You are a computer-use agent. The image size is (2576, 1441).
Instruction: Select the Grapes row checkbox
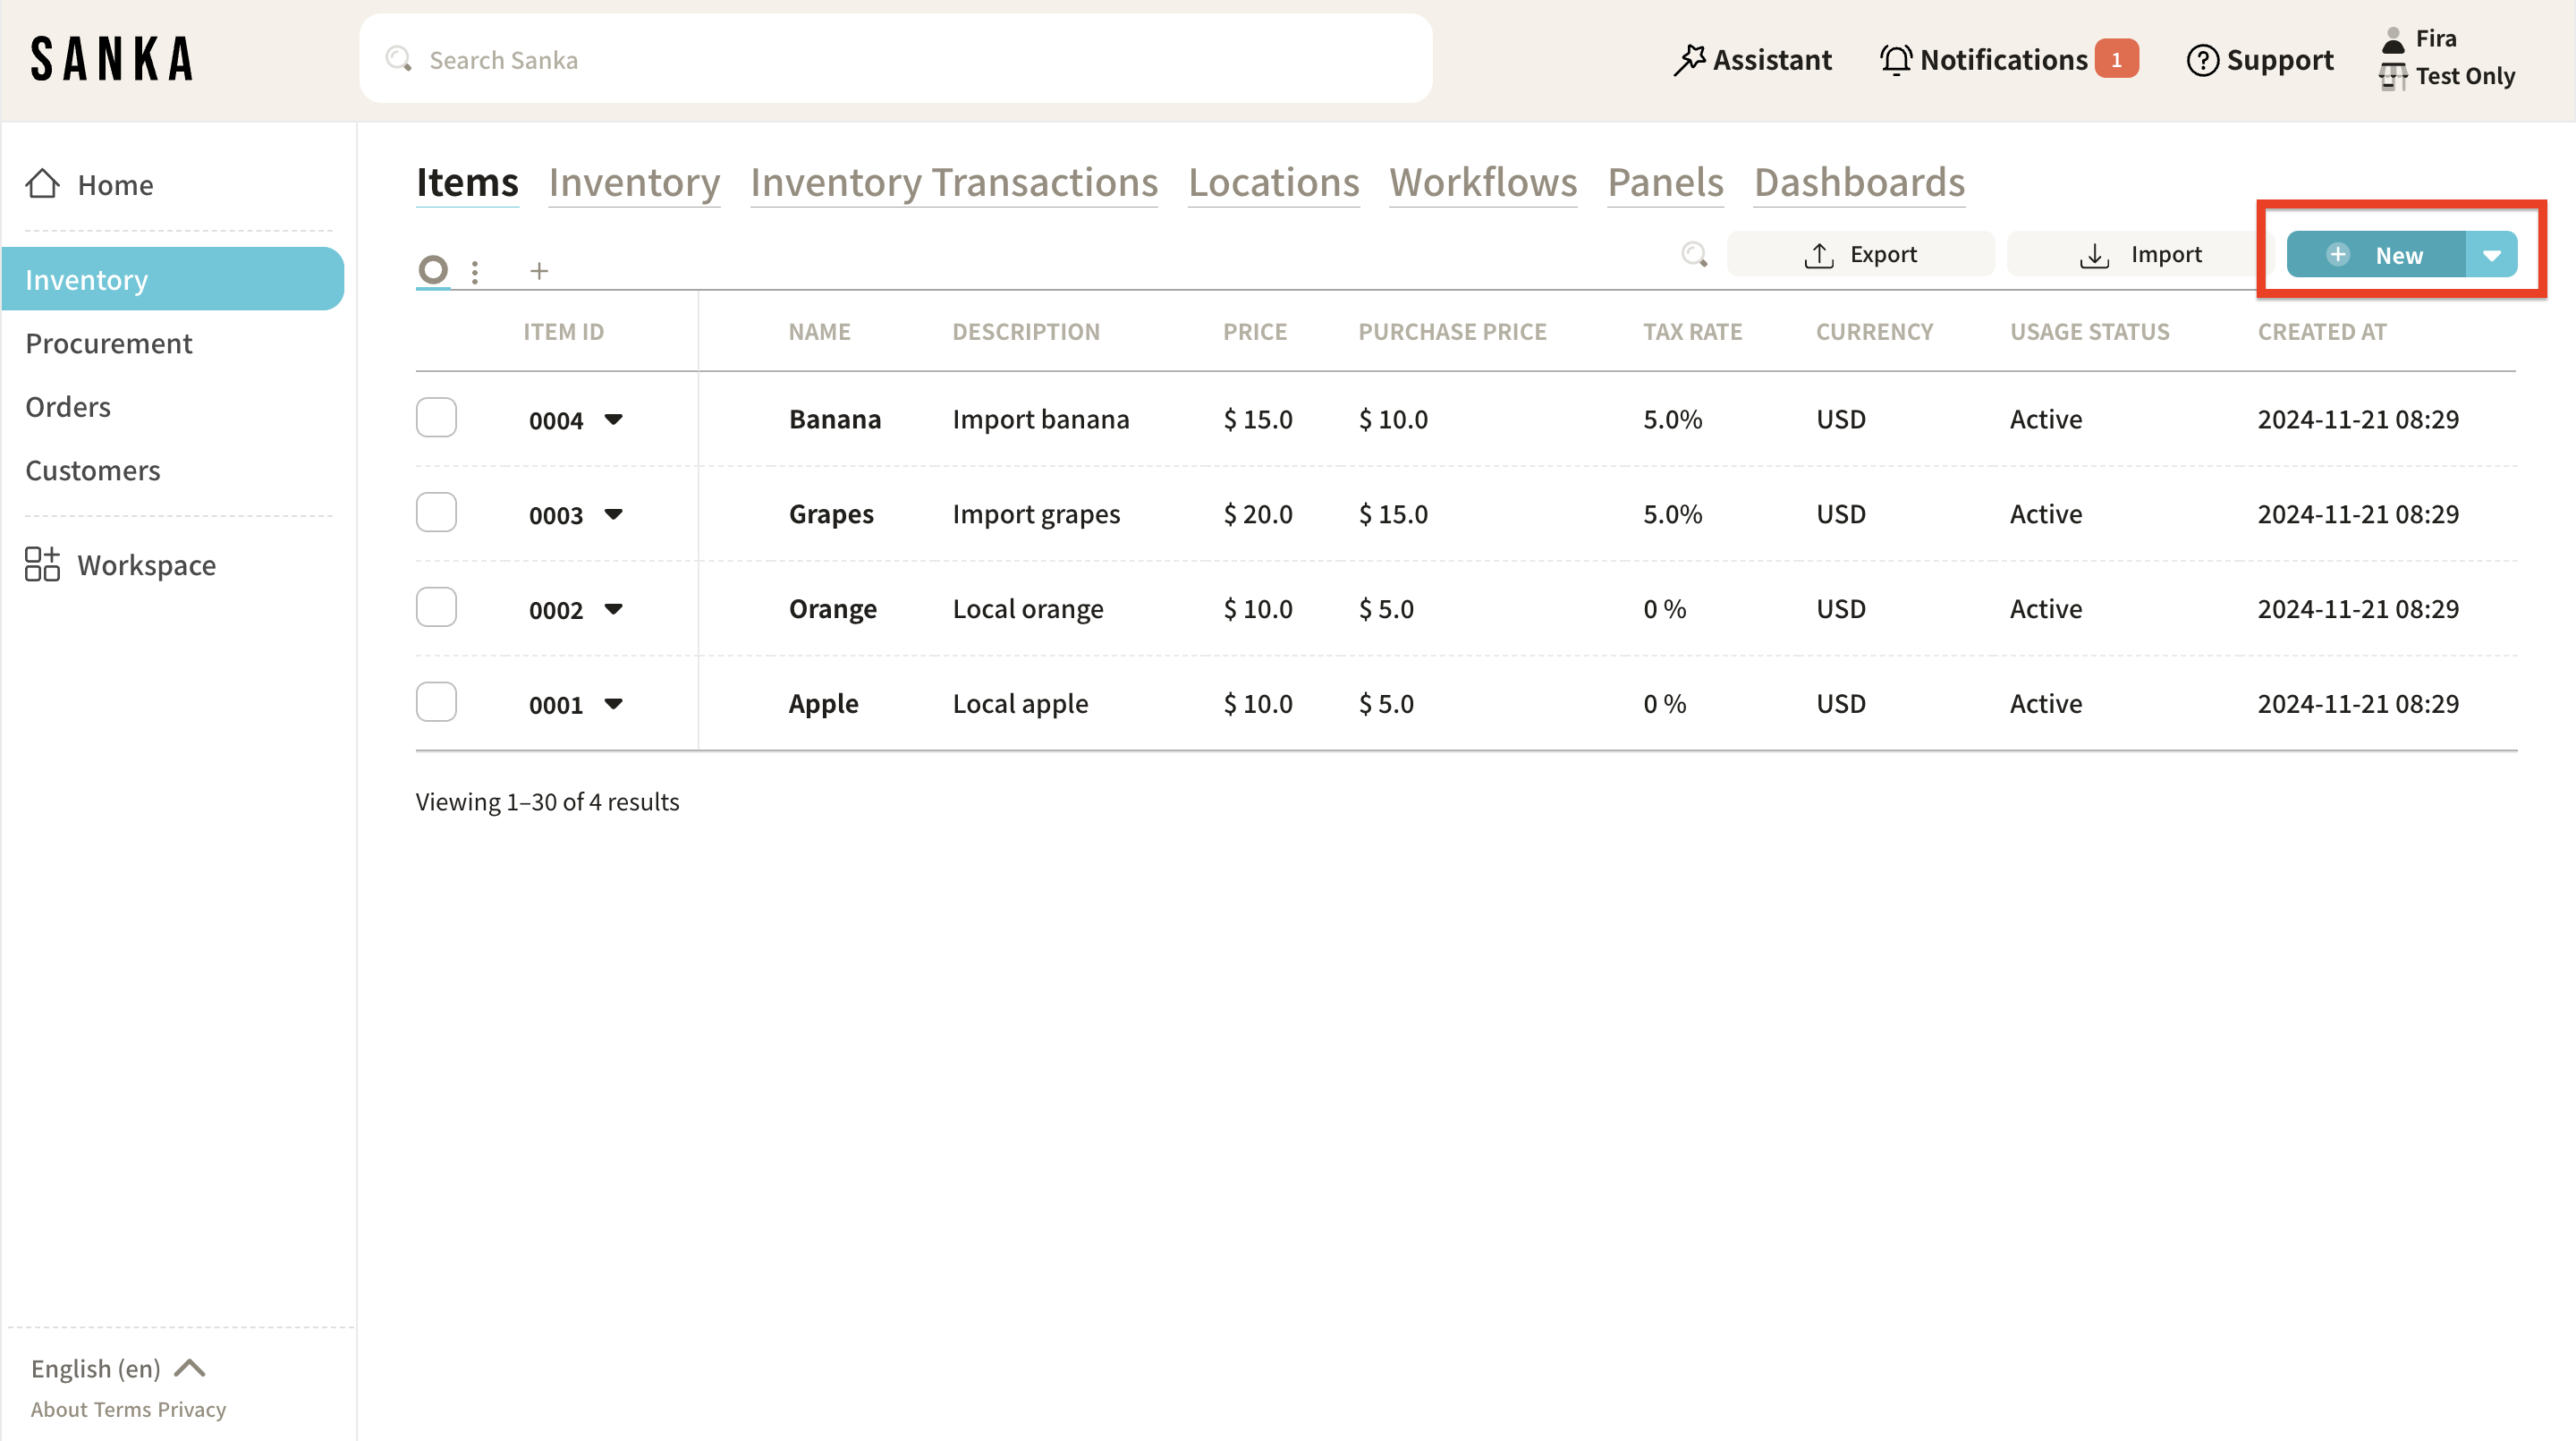click(436, 513)
